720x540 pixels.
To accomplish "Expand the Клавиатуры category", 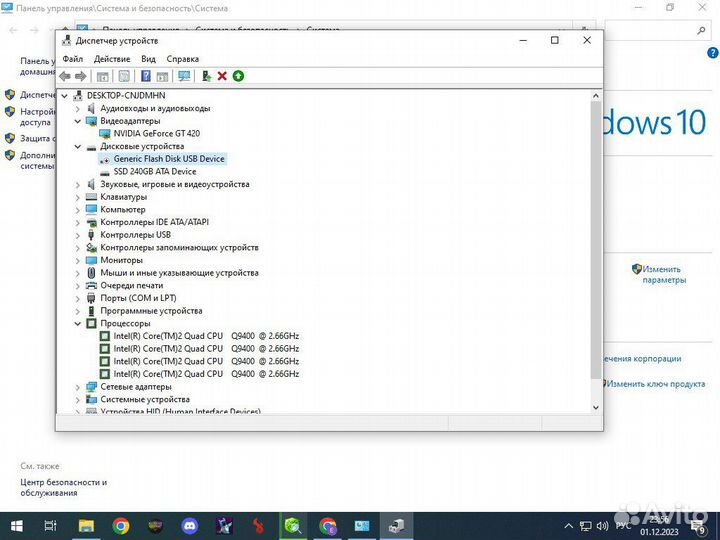I will [x=78, y=197].
